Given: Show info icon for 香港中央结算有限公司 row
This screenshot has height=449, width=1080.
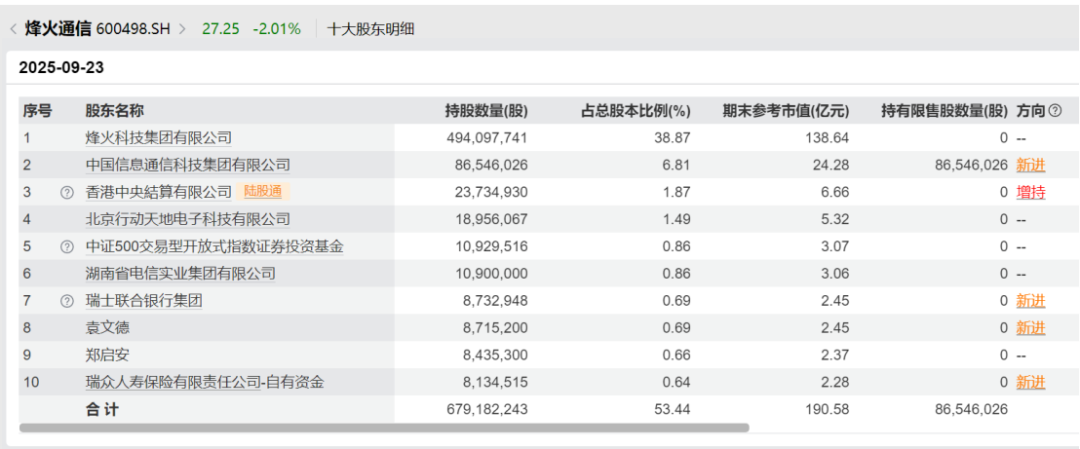Looking at the screenshot, I should click(67, 193).
